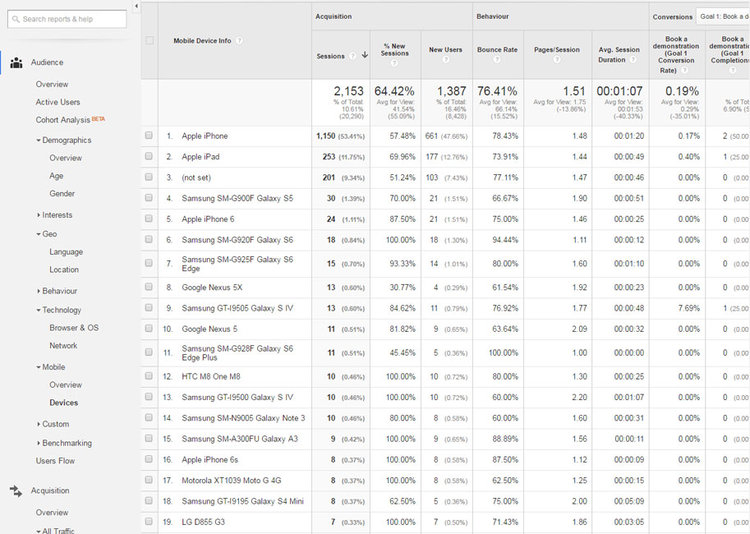
Task: Open Overview under Demographics
Action: 66,158
